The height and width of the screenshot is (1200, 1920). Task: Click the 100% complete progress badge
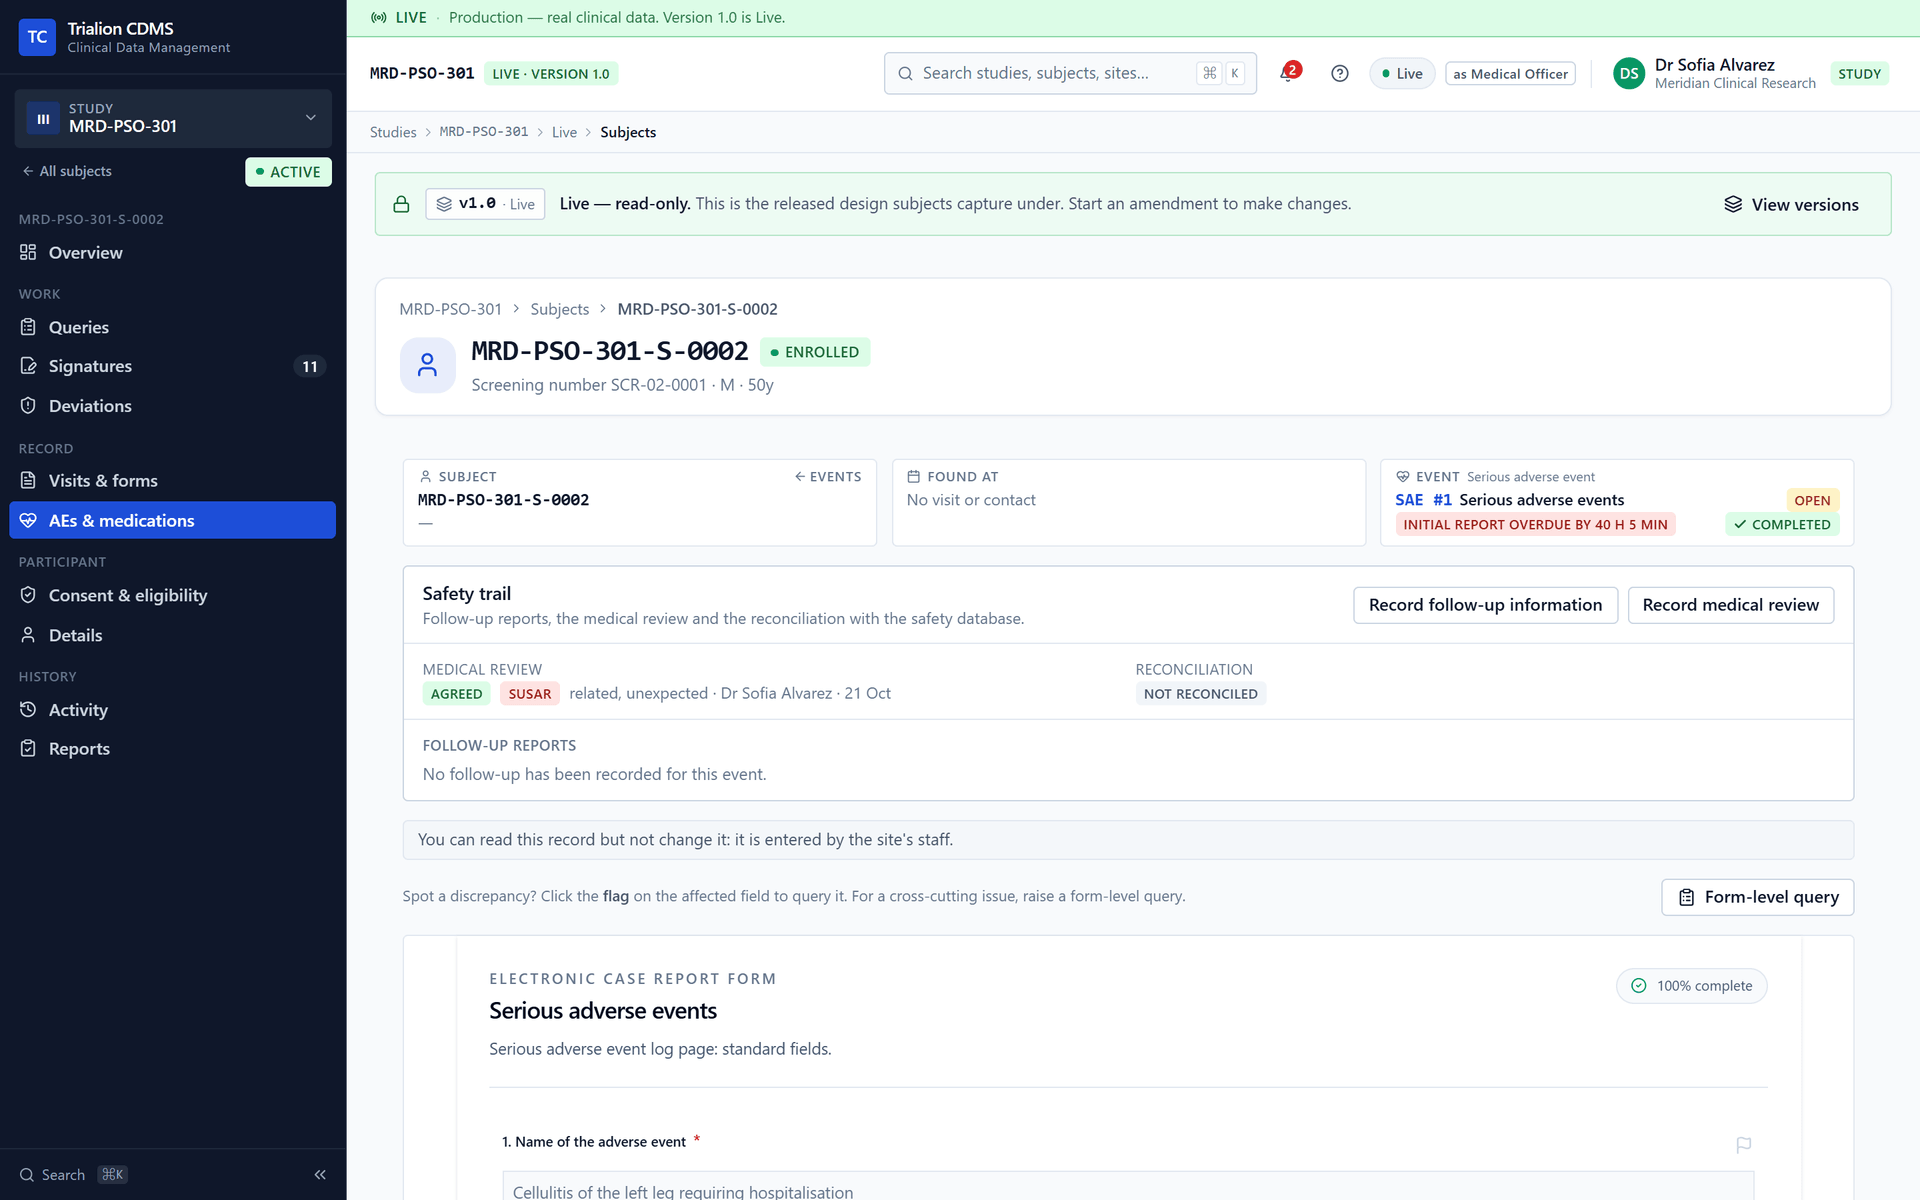pyautogui.click(x=1691, y=986)
